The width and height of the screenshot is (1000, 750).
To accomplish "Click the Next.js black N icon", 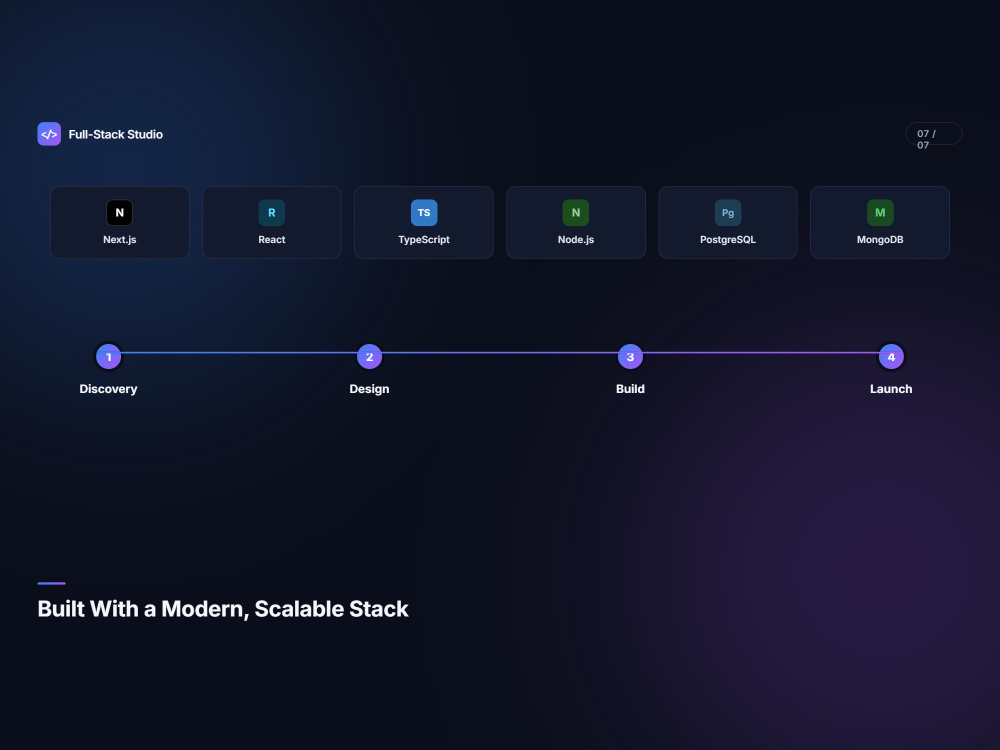I will coord(119,213).
